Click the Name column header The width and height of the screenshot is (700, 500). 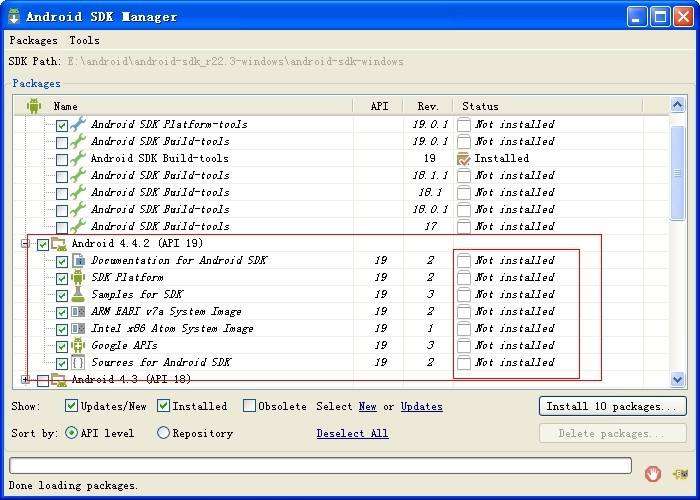point(66,106)
